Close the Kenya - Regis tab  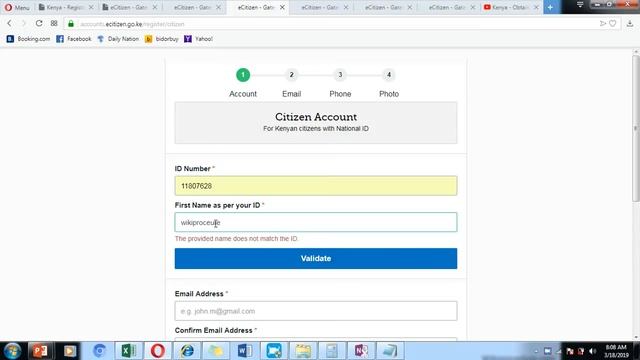point(91,7)
